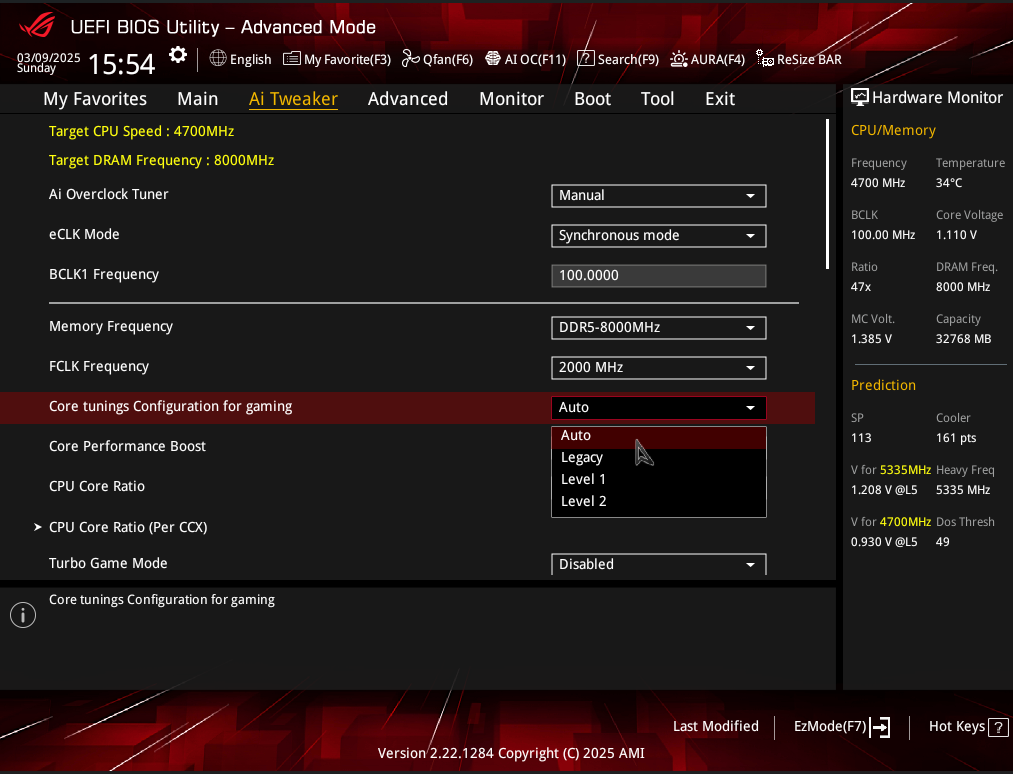Open AURA(F4) lighting settings
Screen dimensions: 1013x774
point(707,59)
